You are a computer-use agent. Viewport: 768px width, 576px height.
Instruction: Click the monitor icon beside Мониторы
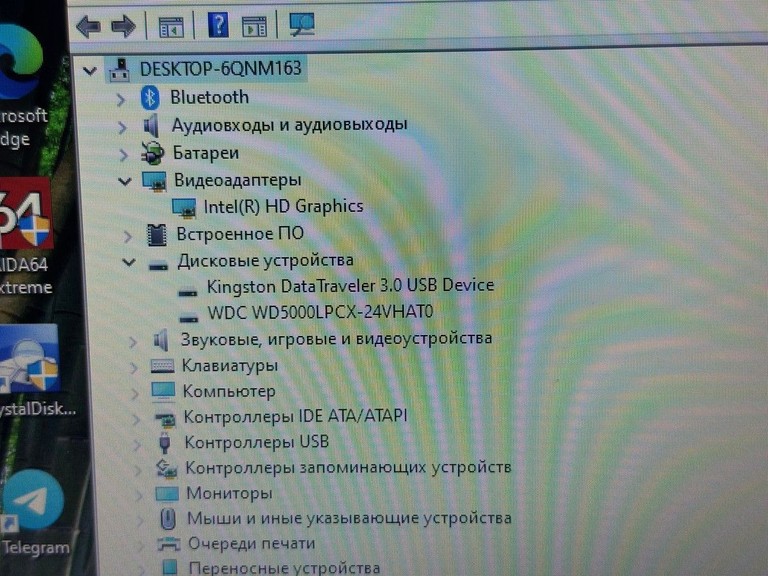point(167,494)
